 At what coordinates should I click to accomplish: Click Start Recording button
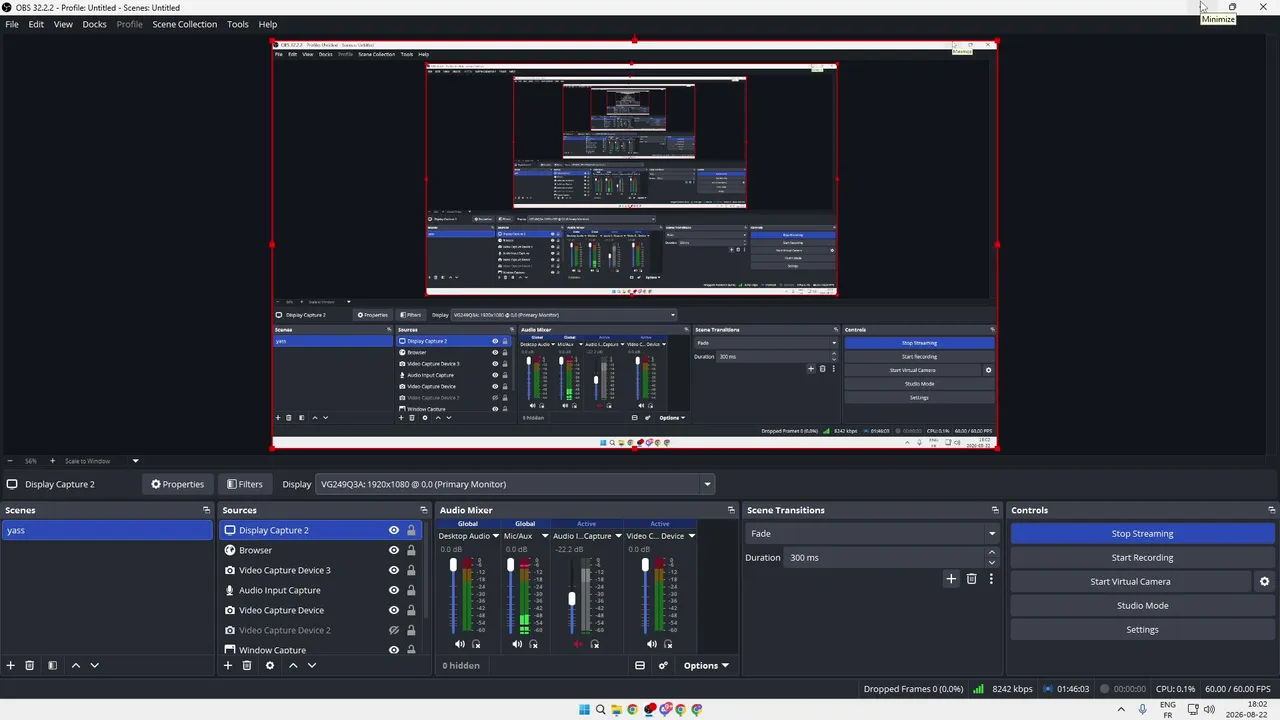tap(1142, 557)
